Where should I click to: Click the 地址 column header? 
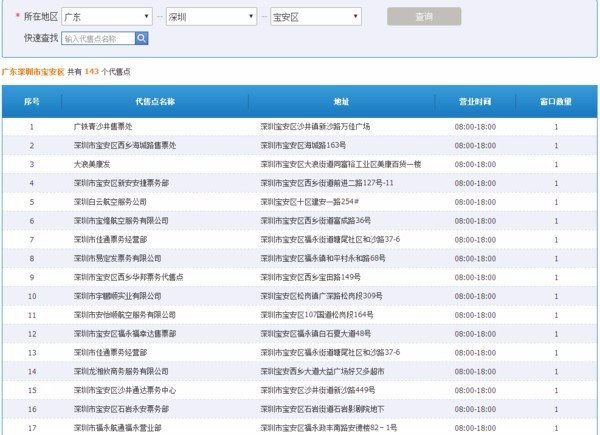341,101
